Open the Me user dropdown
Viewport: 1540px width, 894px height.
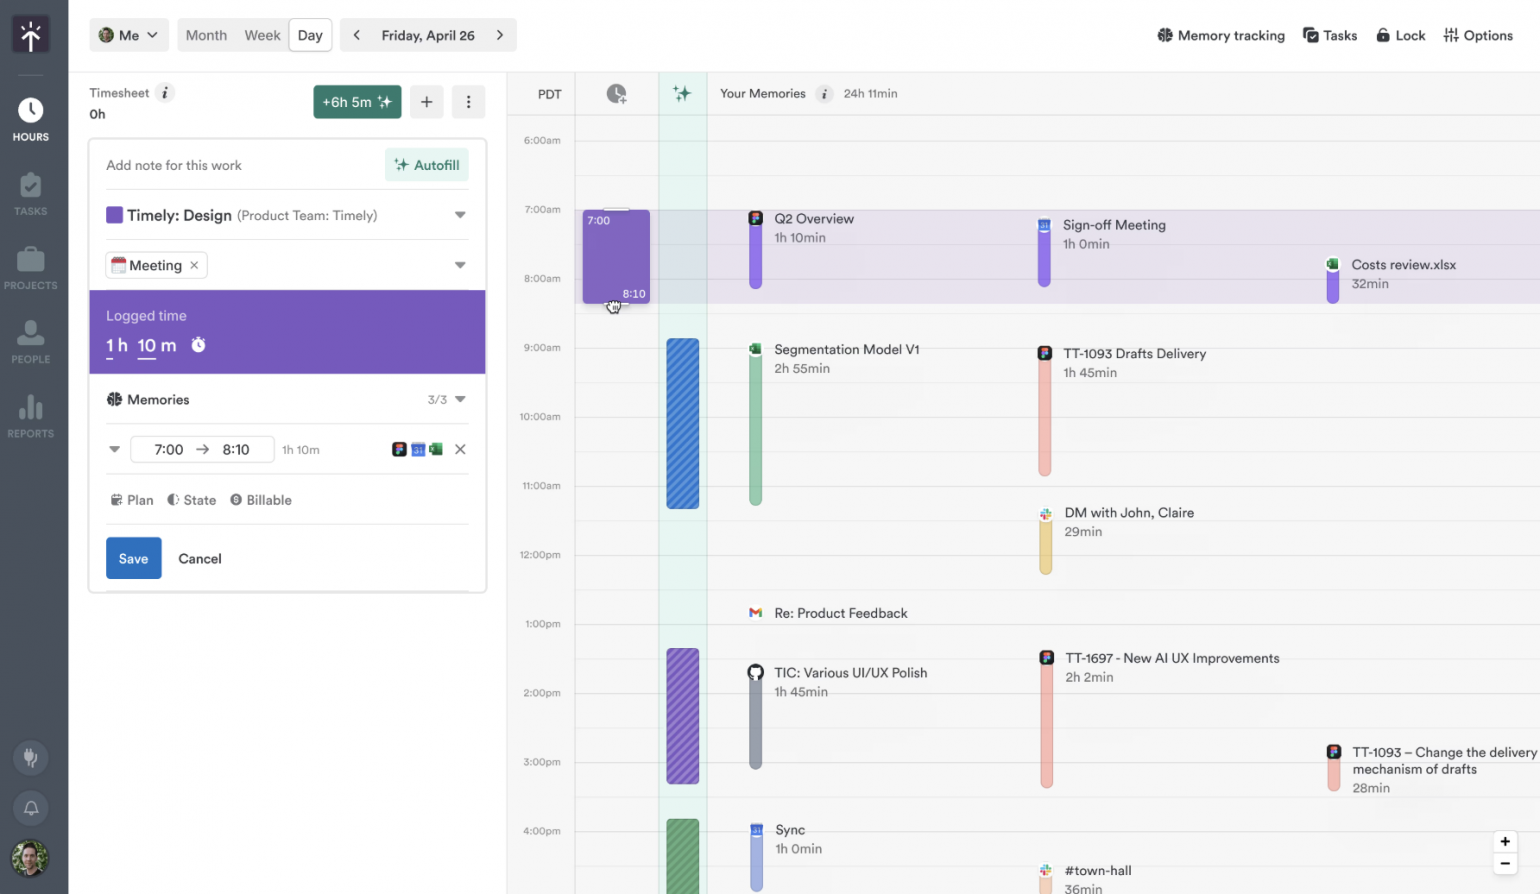pos(128,34)
